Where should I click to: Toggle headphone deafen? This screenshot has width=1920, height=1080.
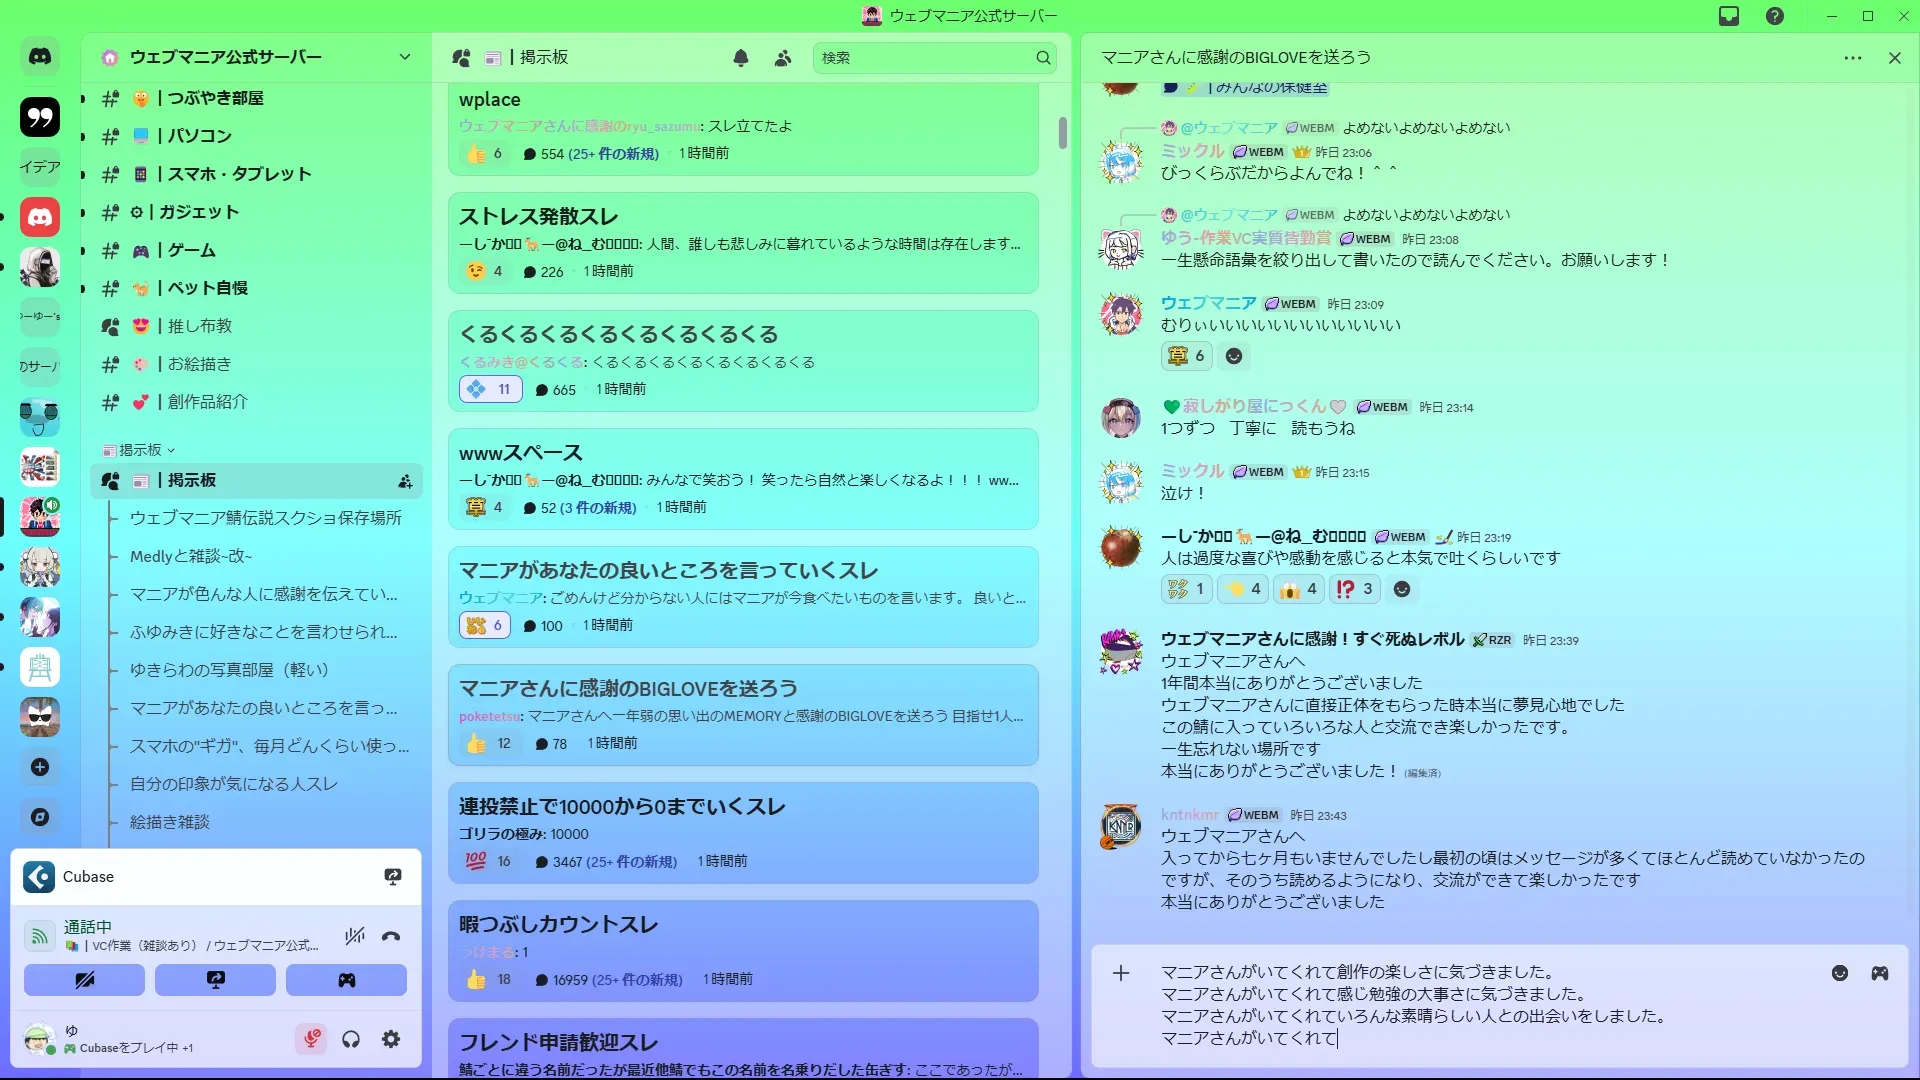pyautogui.click(x=351, y=1039)
